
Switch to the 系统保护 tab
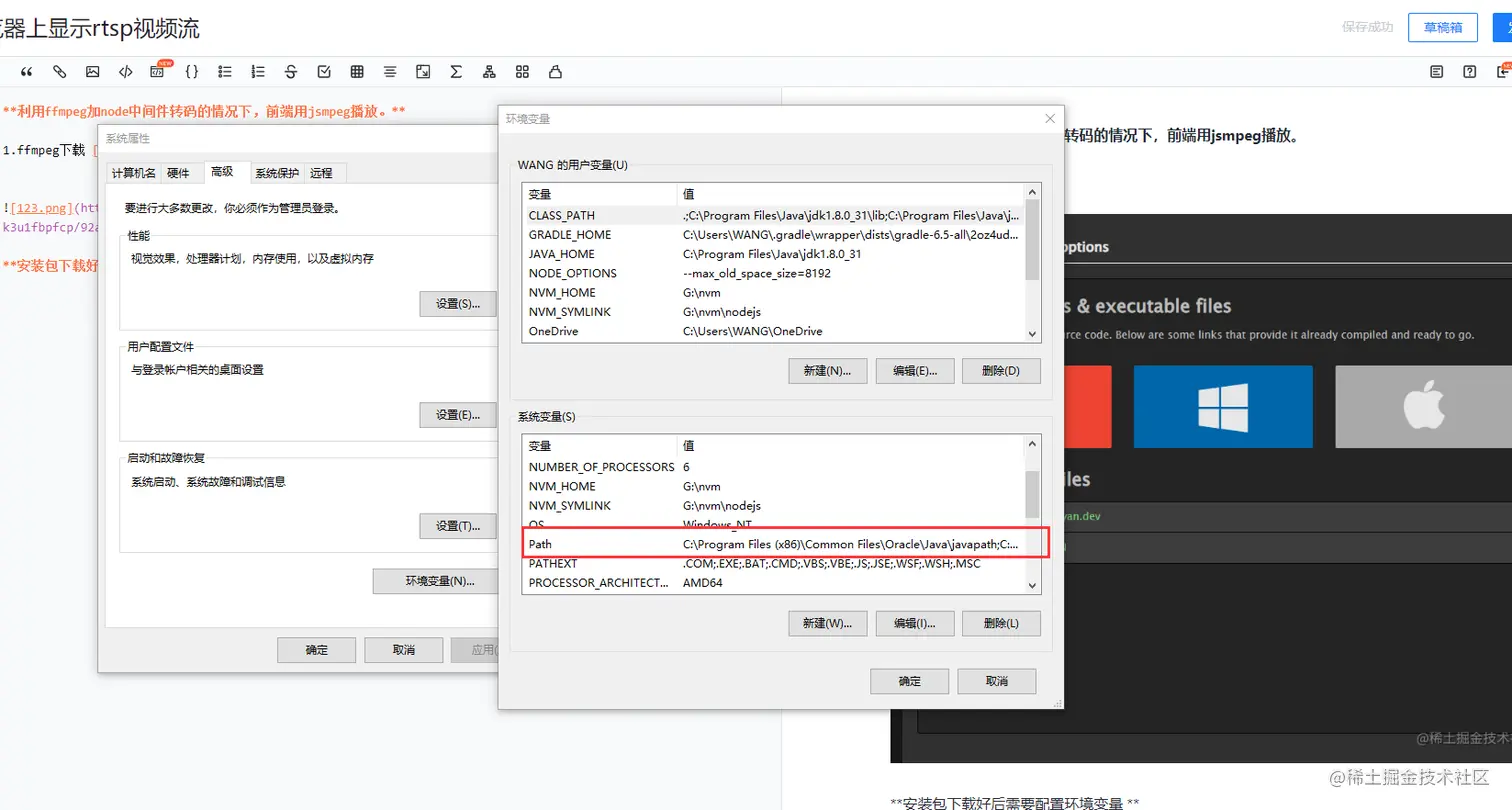tap(276, 173)
